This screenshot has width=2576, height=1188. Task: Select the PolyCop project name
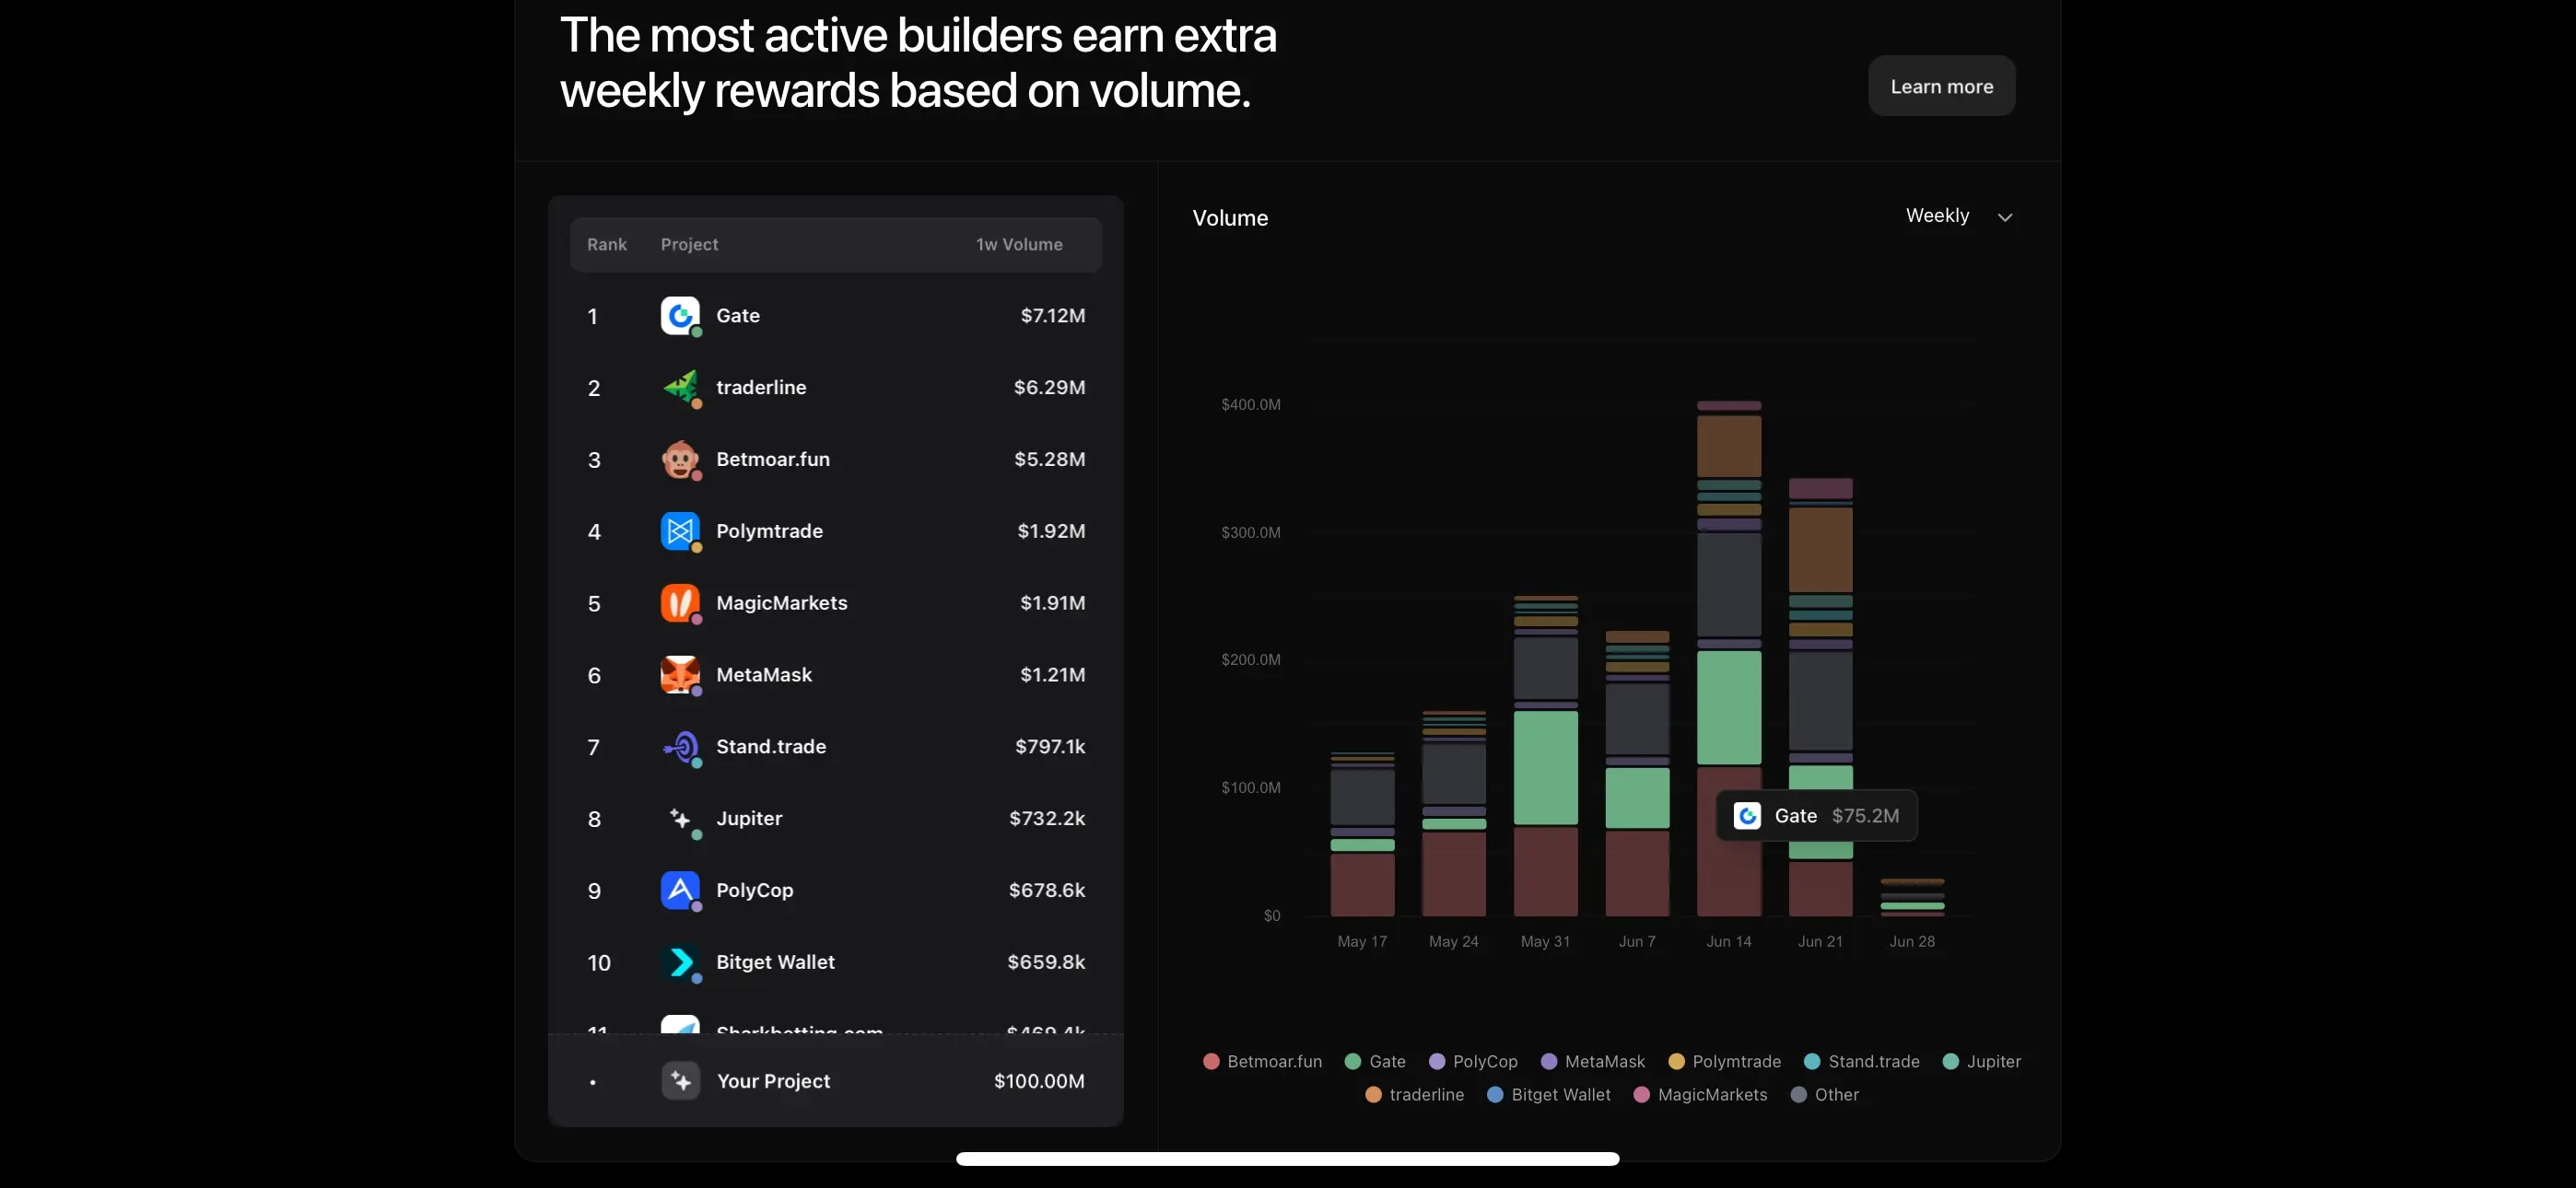[754, 890]
